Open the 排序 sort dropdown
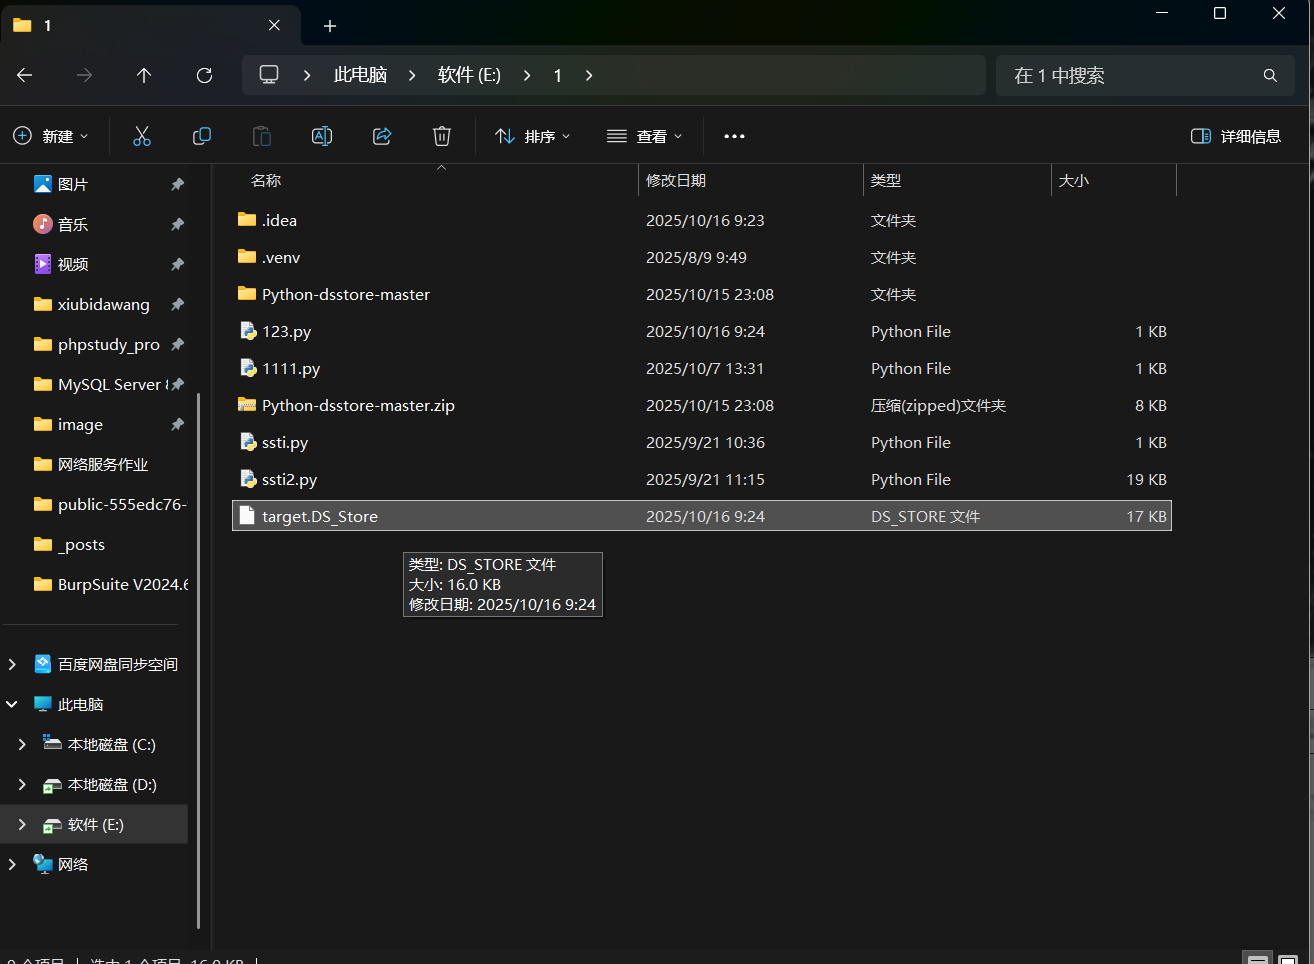Viewport: 1314px width, 964px height. pos(533,136)
